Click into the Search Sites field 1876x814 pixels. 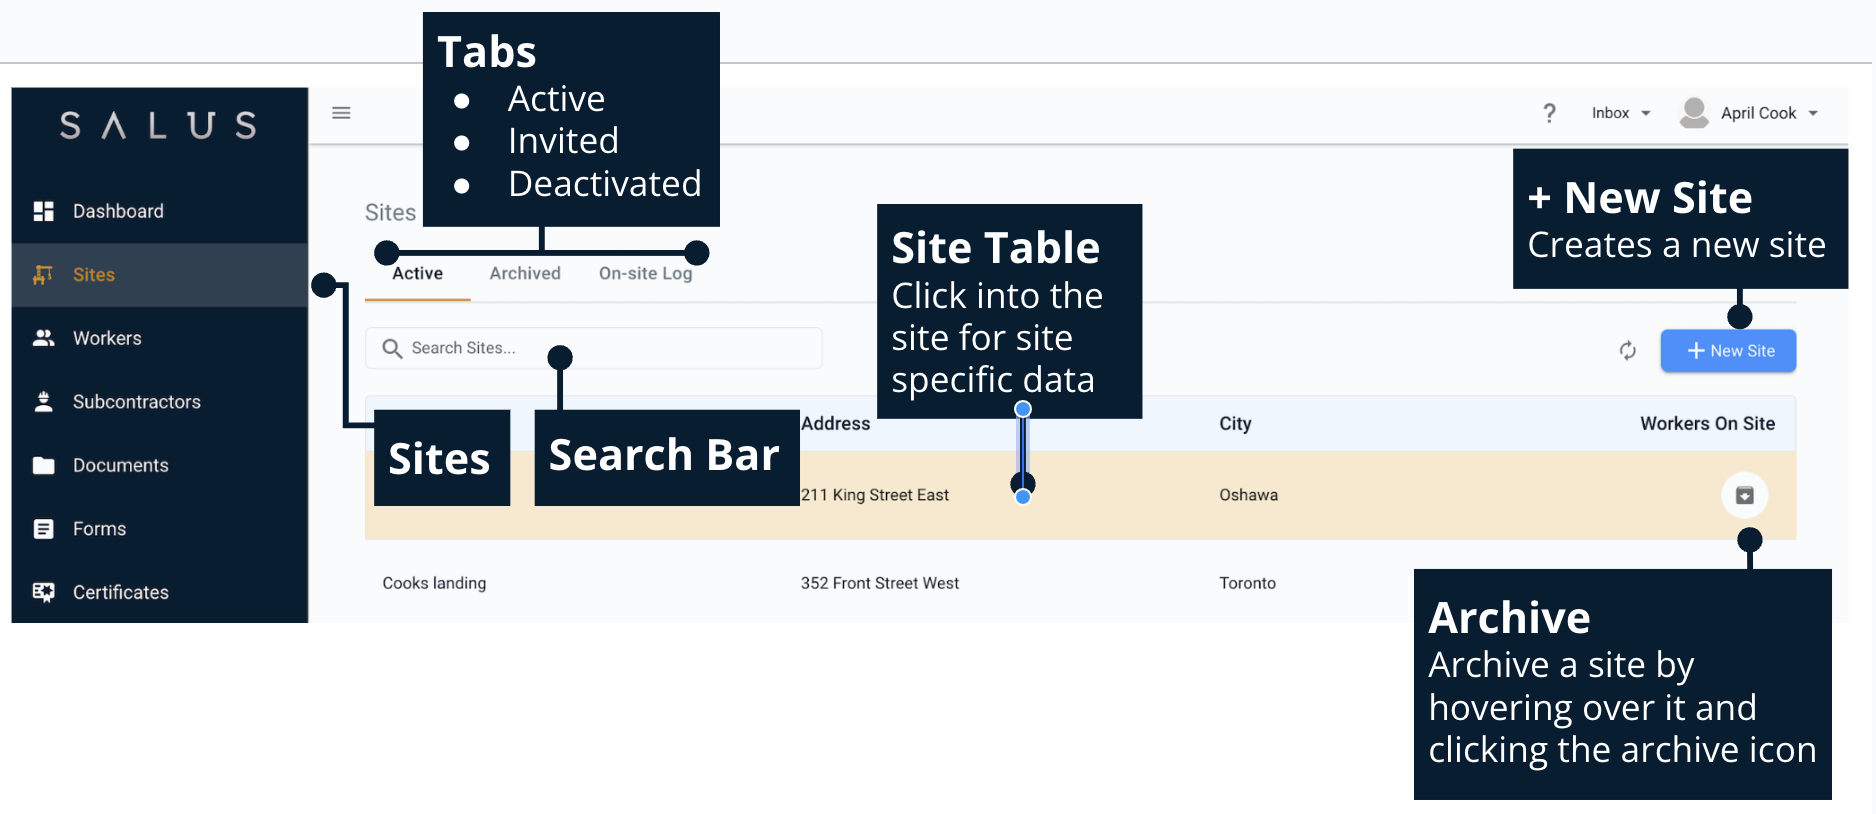pos(600,348)
